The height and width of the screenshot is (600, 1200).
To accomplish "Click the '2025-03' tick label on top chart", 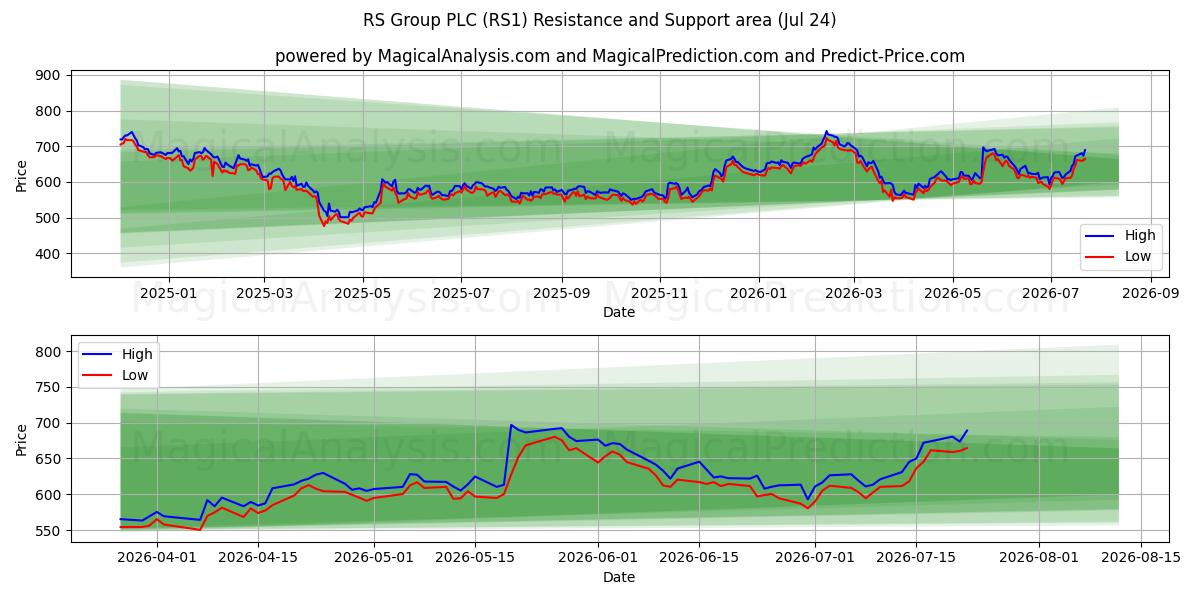I will [x=264, y=294].
